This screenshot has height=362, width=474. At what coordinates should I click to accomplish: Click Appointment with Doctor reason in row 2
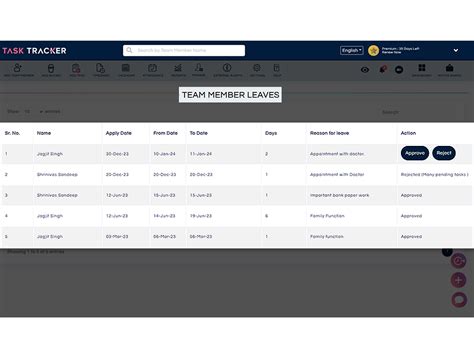pos(337,175)
